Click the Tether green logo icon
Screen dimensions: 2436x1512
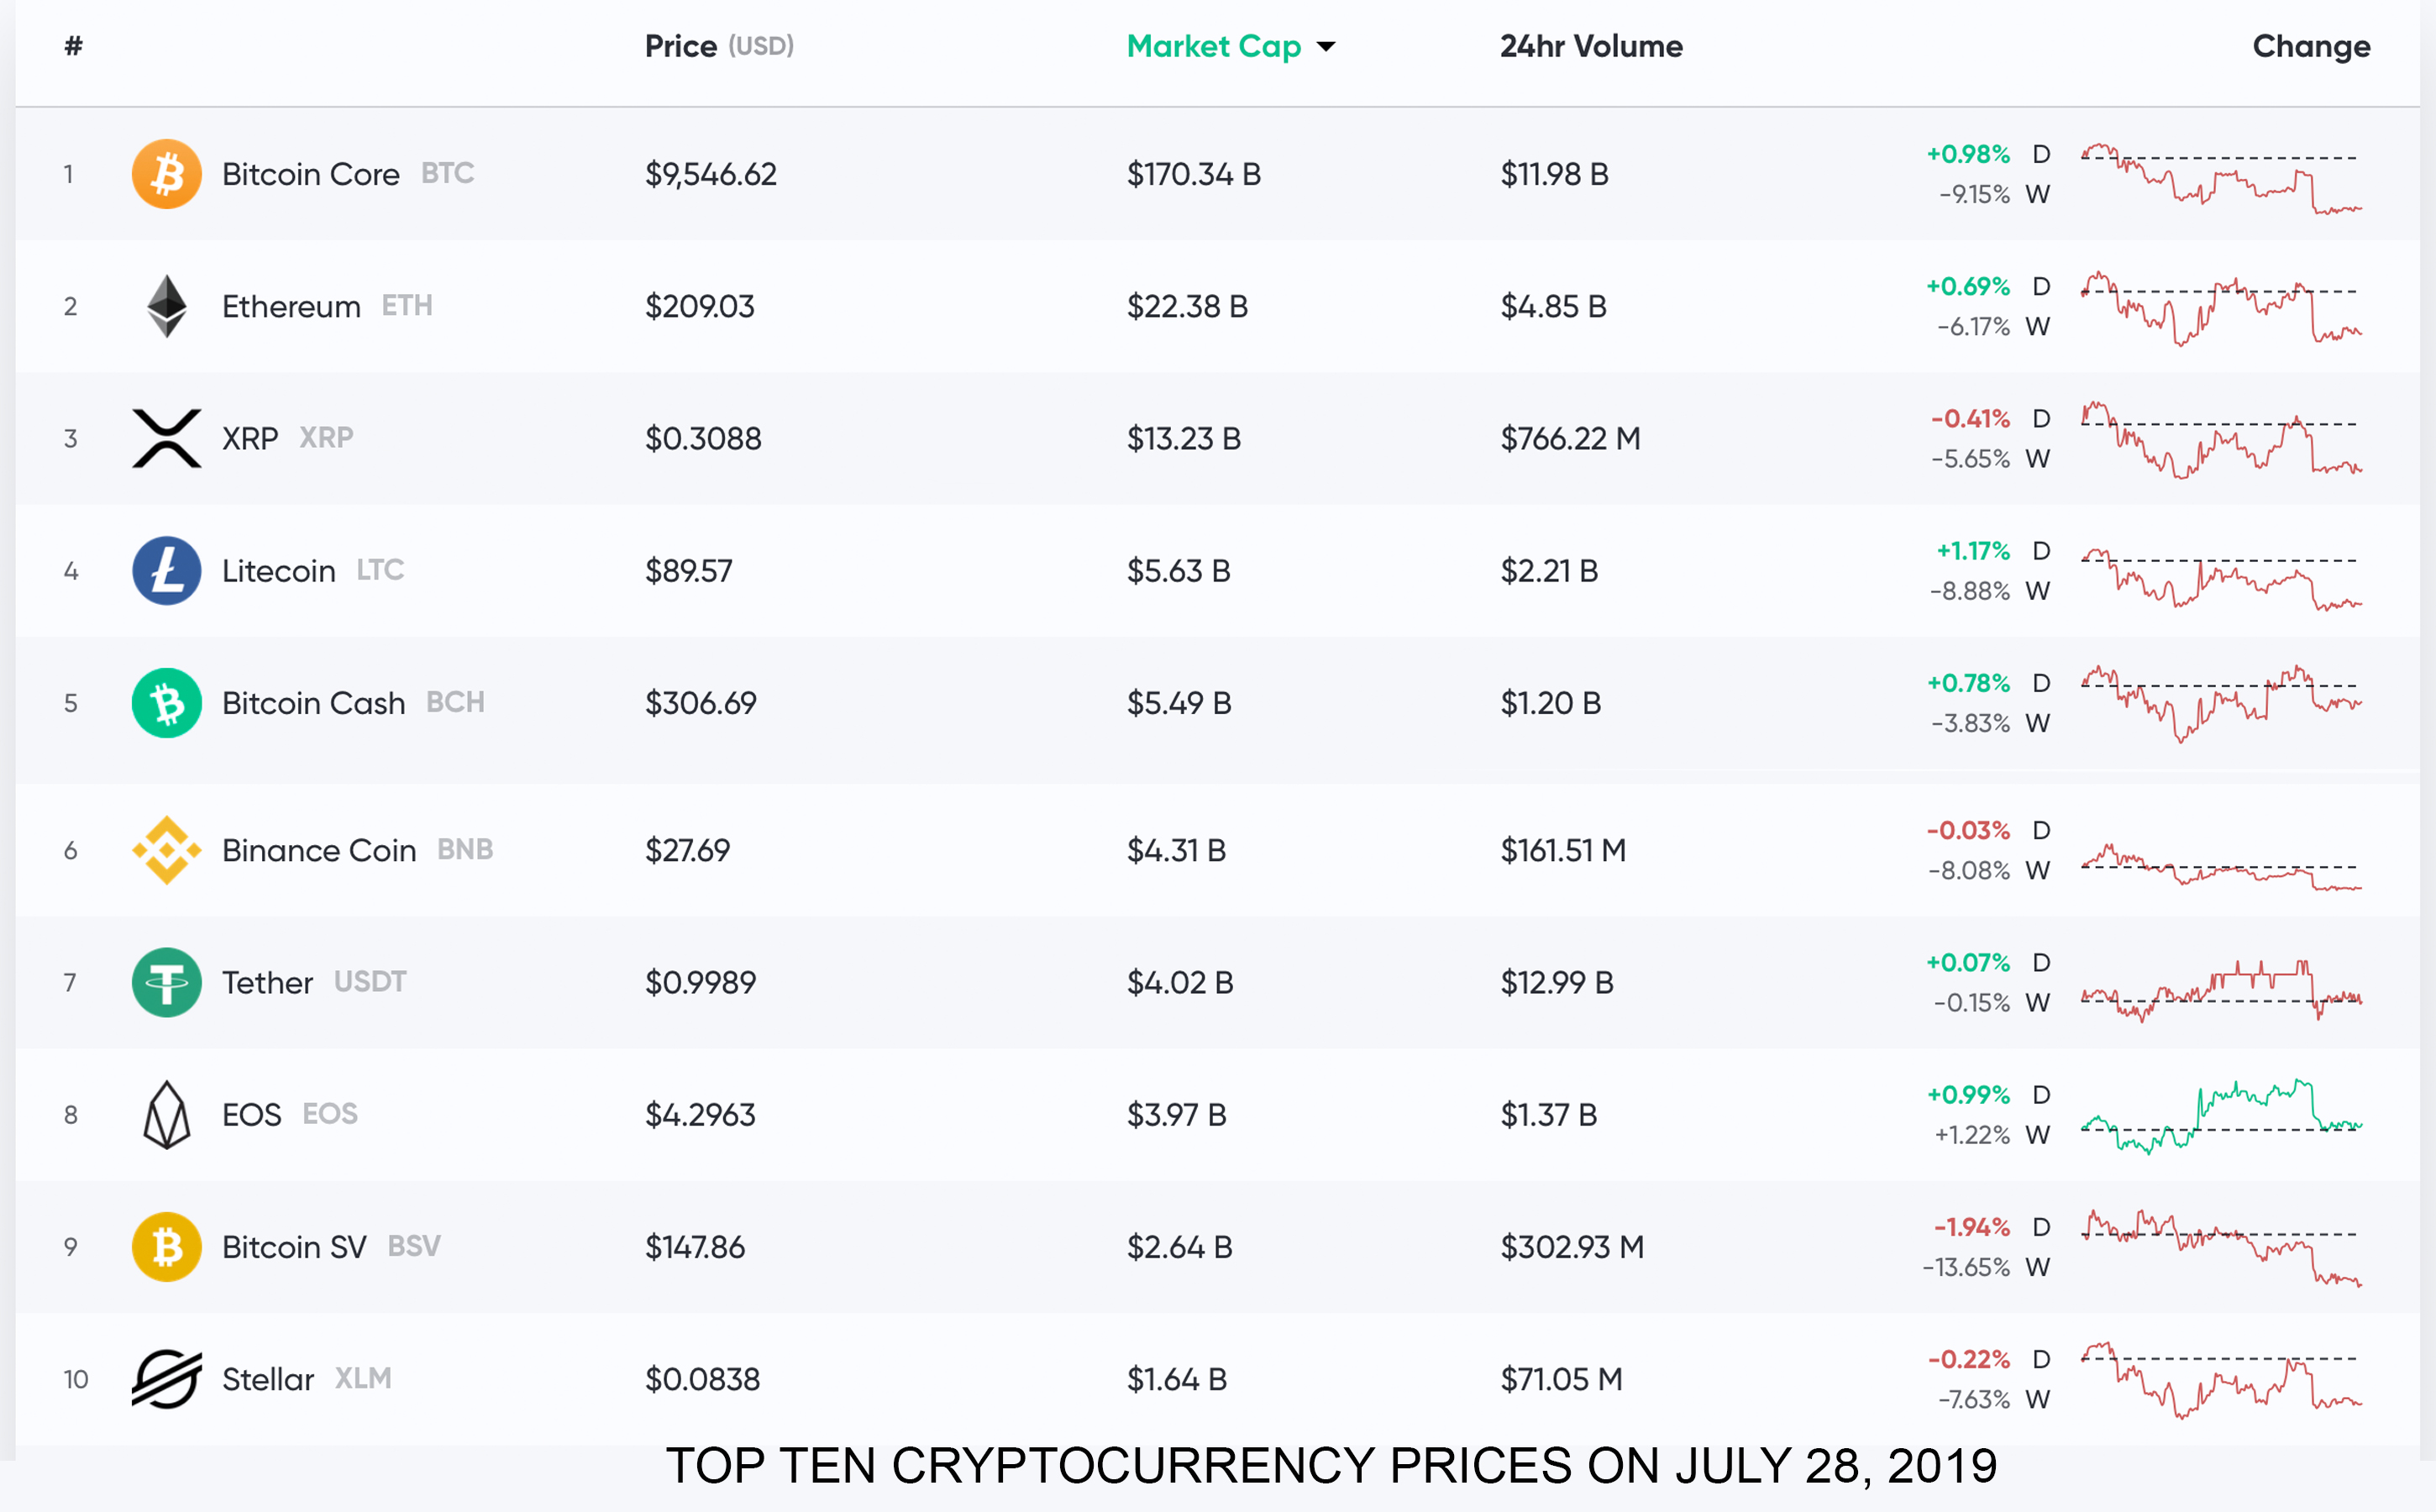166,982
